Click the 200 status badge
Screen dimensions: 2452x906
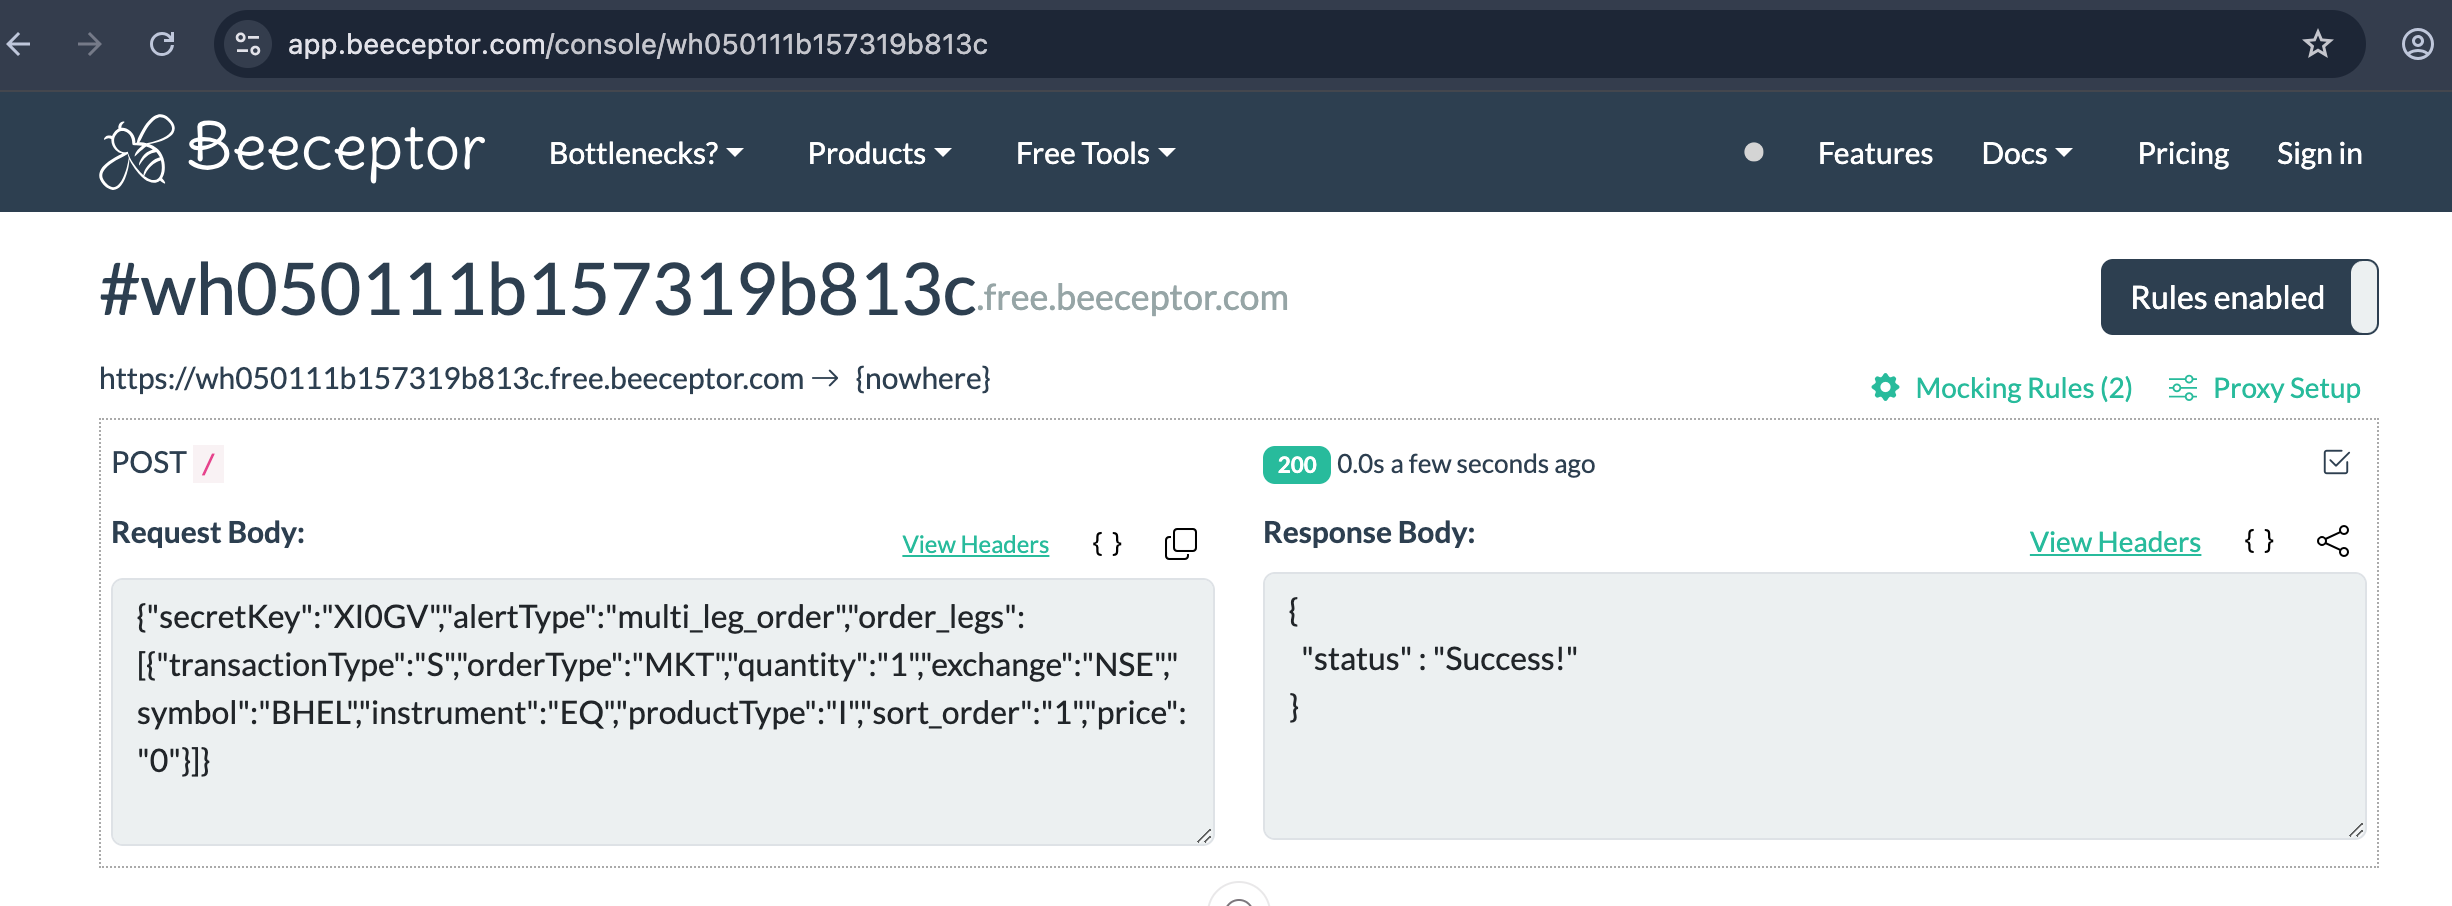pos(1296,464)
